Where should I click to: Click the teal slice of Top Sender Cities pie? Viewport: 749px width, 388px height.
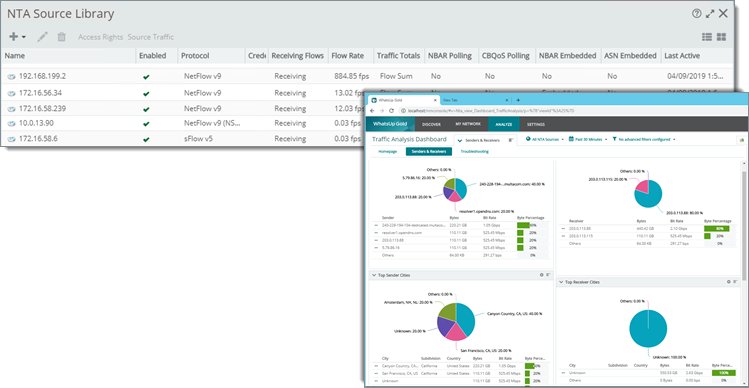466,319
